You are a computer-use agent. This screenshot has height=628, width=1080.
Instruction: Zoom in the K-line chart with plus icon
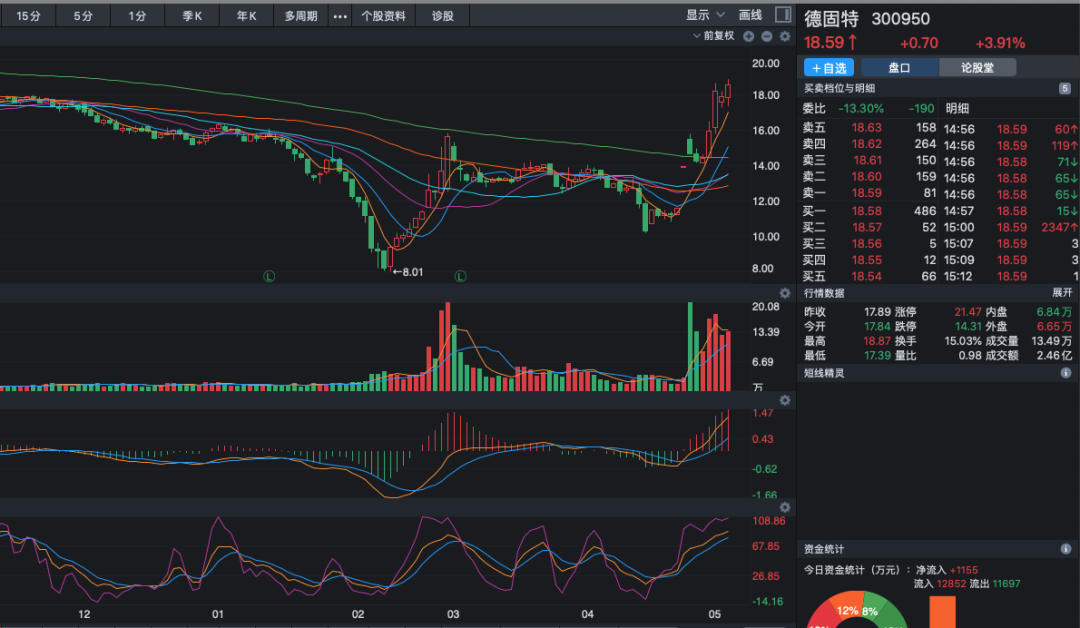tap(749, 36)
